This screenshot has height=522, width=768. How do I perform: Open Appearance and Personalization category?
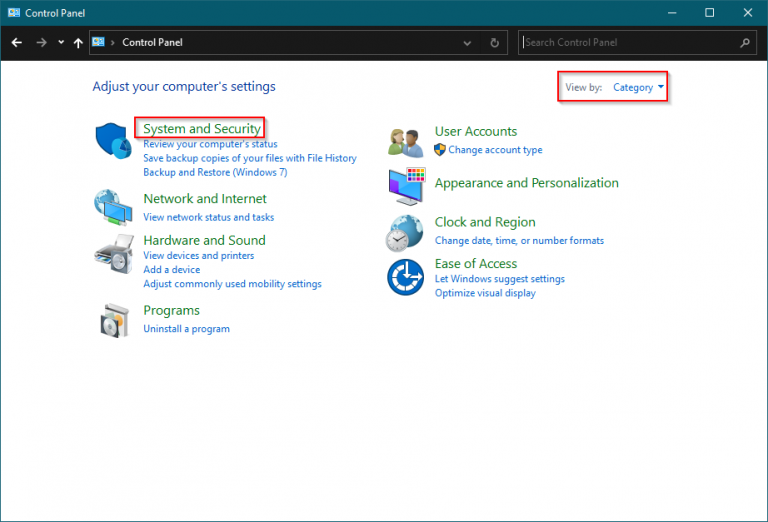coord(527,183)
